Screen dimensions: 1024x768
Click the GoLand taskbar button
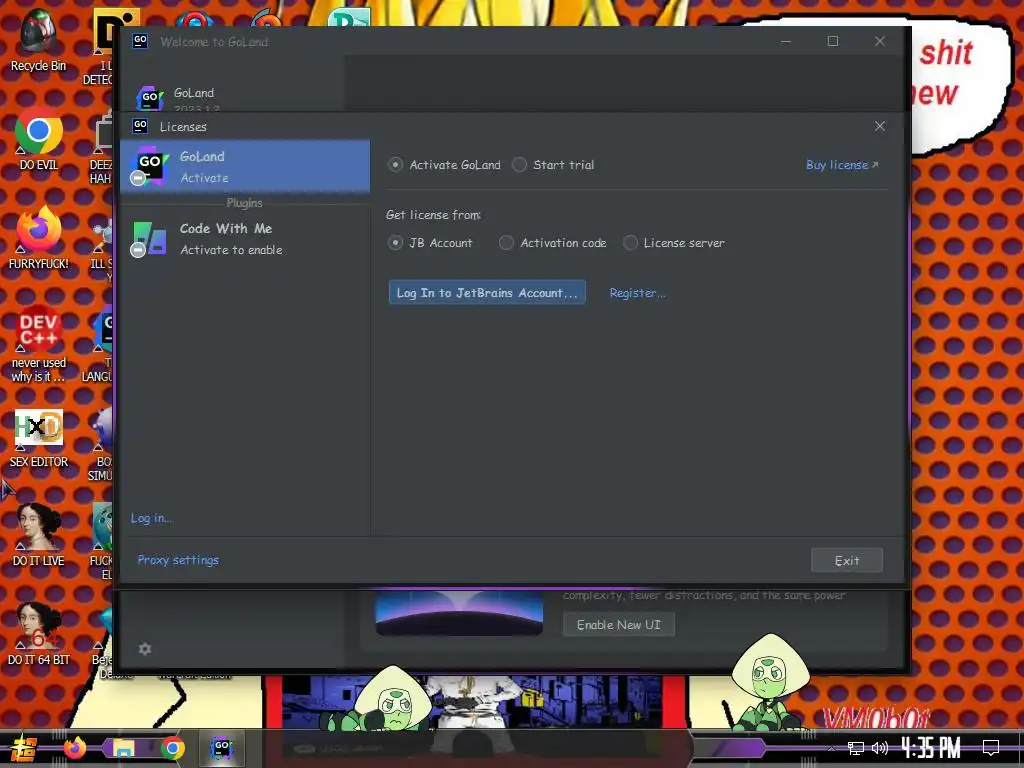pos(221,748)
